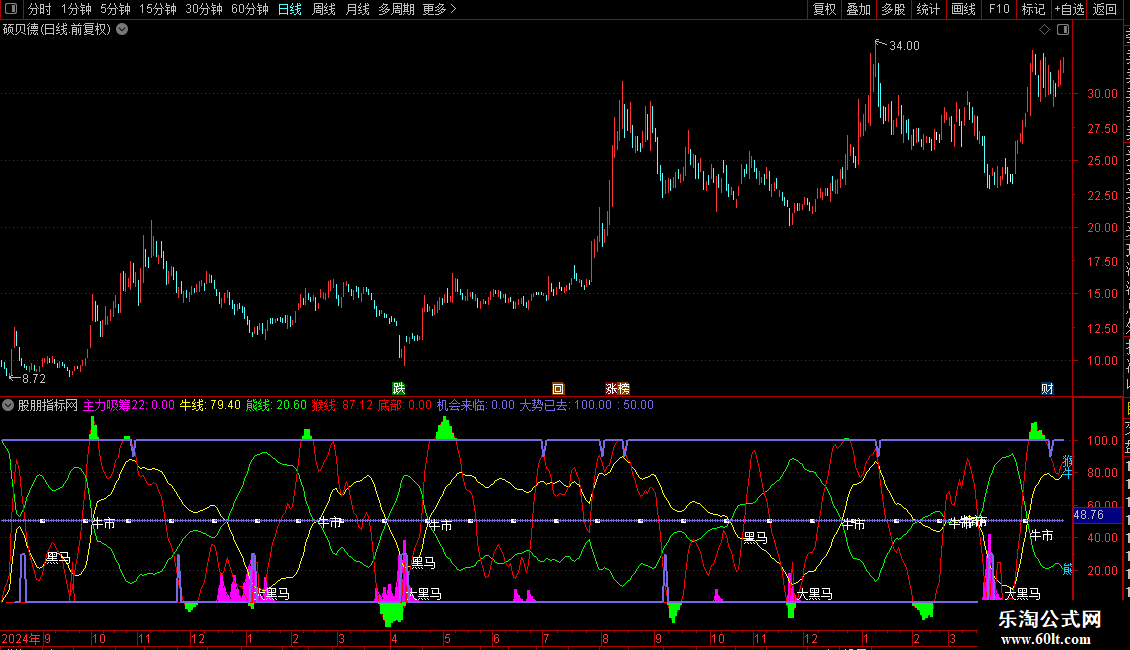1130x650 pixels.
Task: Switch to 日线 daily chart
Action: pyautogui.click(x=290, y=9)
